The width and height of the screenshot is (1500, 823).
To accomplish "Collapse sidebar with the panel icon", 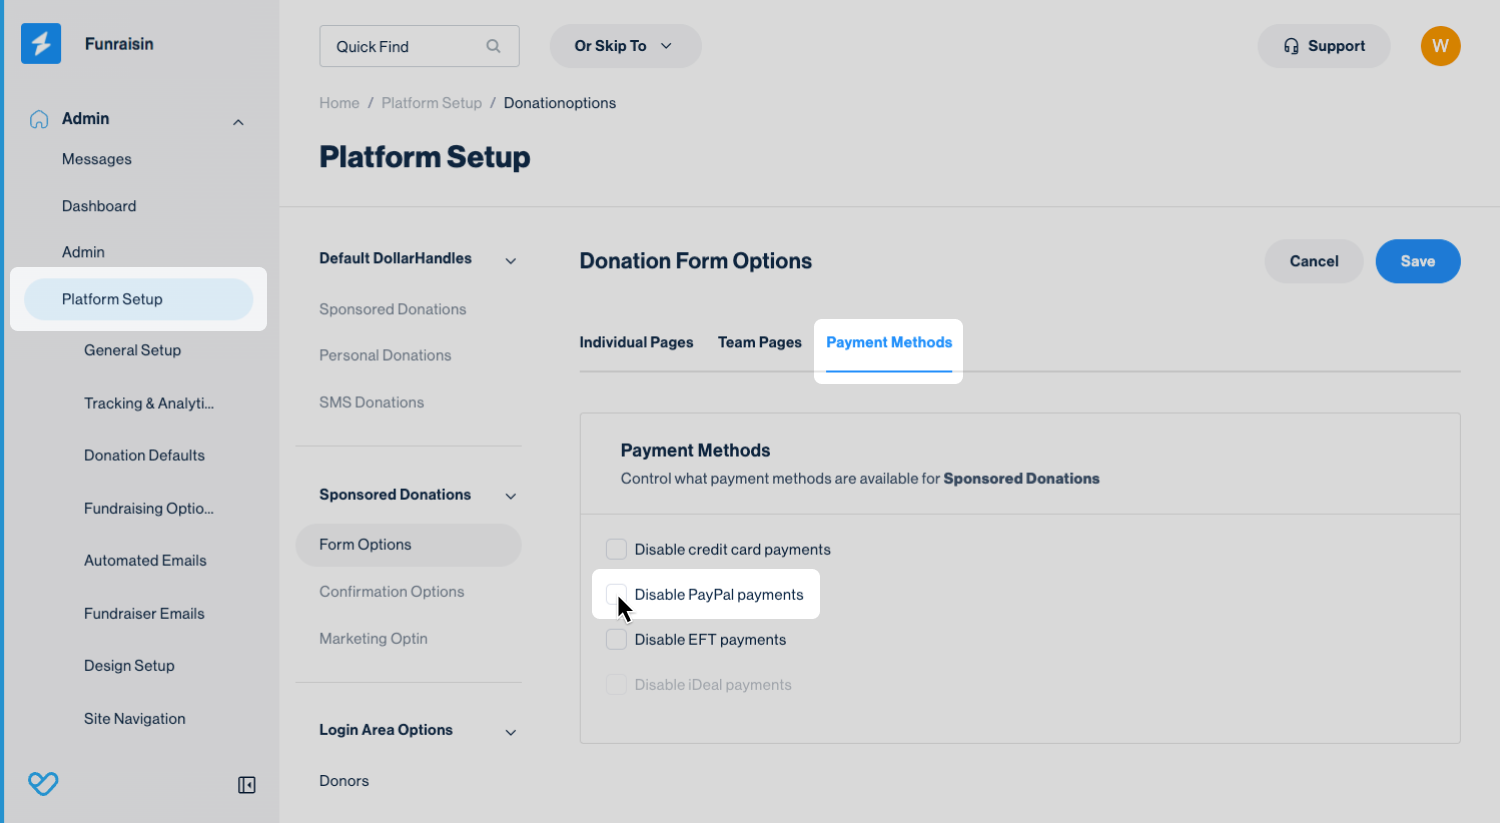I will click(247, 785).
